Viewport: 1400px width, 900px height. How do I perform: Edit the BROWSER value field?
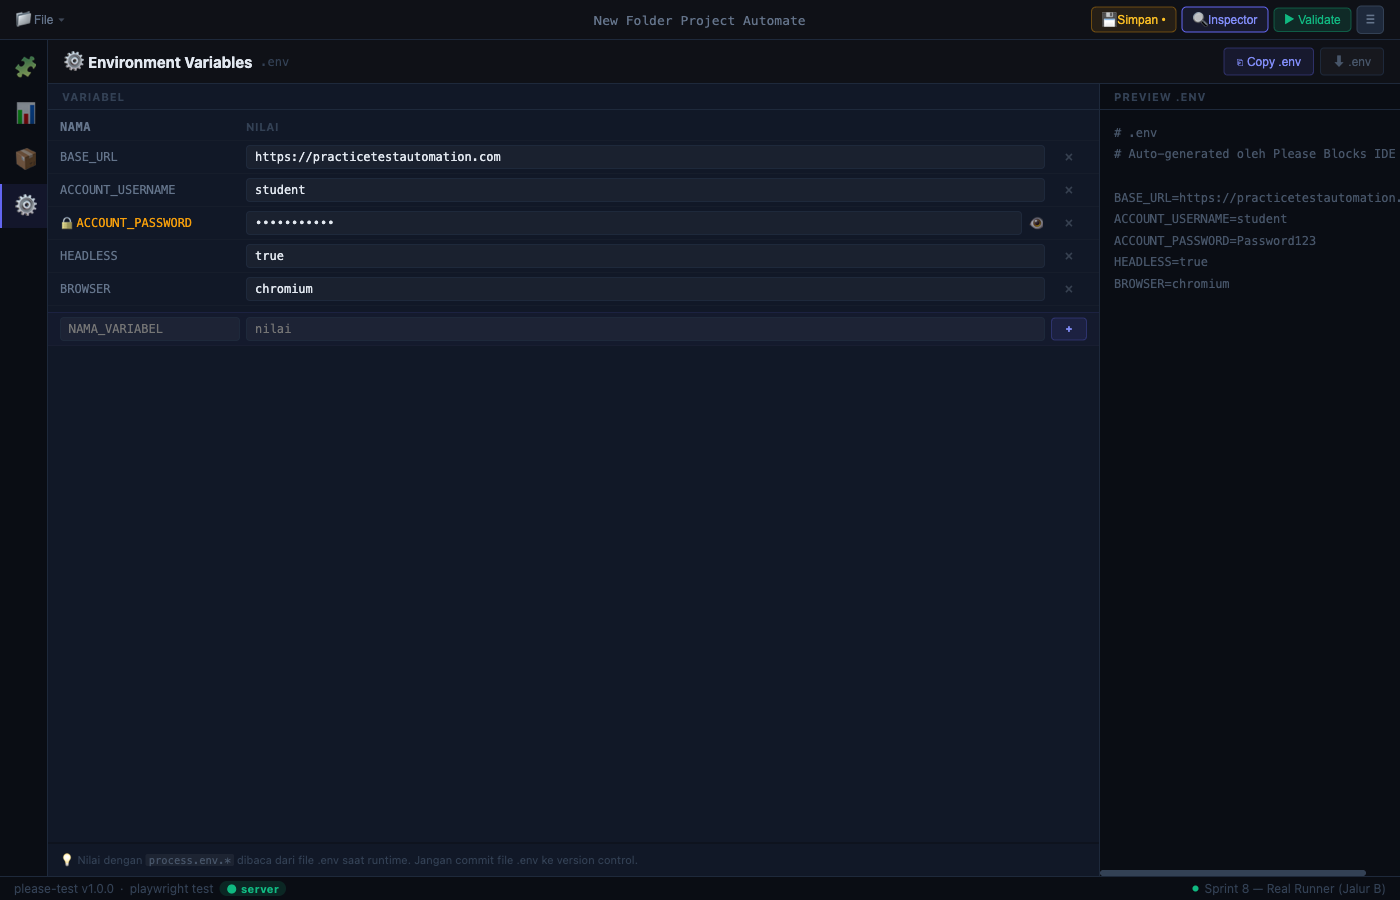click(x=645, y=289)
